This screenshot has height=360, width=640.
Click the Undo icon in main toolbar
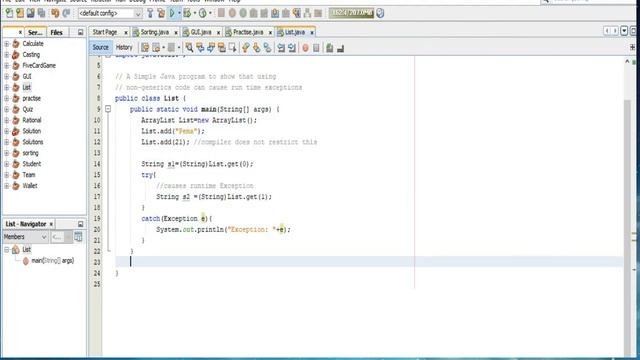click(55, 13)
